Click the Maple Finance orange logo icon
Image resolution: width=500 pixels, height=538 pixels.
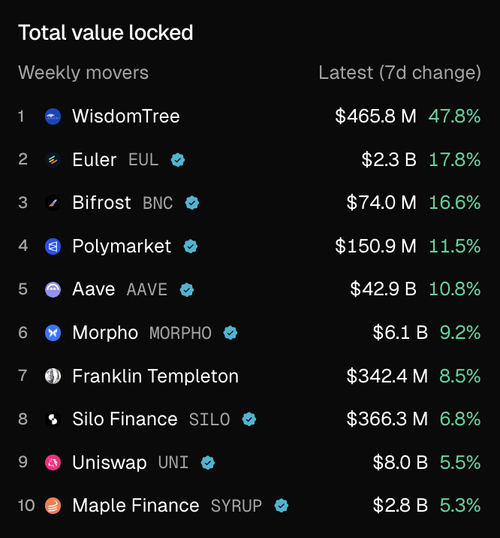click(x=53, y=506)
